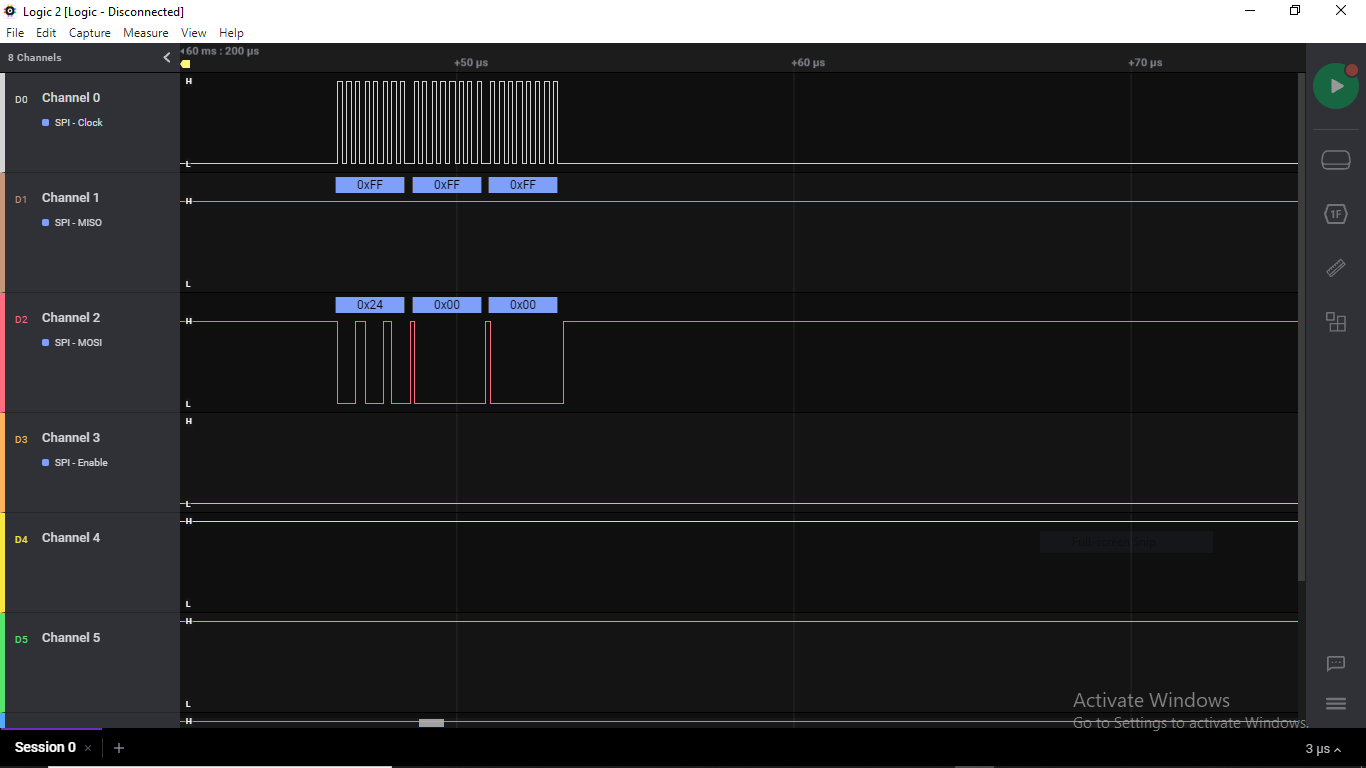
Task: Open the Measure menu
Action: pos(146,33)
